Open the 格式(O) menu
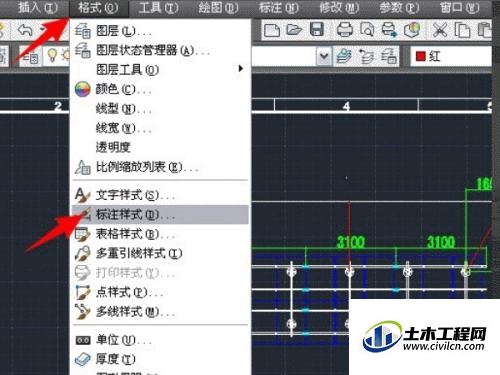The width and height of the screenshot is (500, 375). click(98, 7)
